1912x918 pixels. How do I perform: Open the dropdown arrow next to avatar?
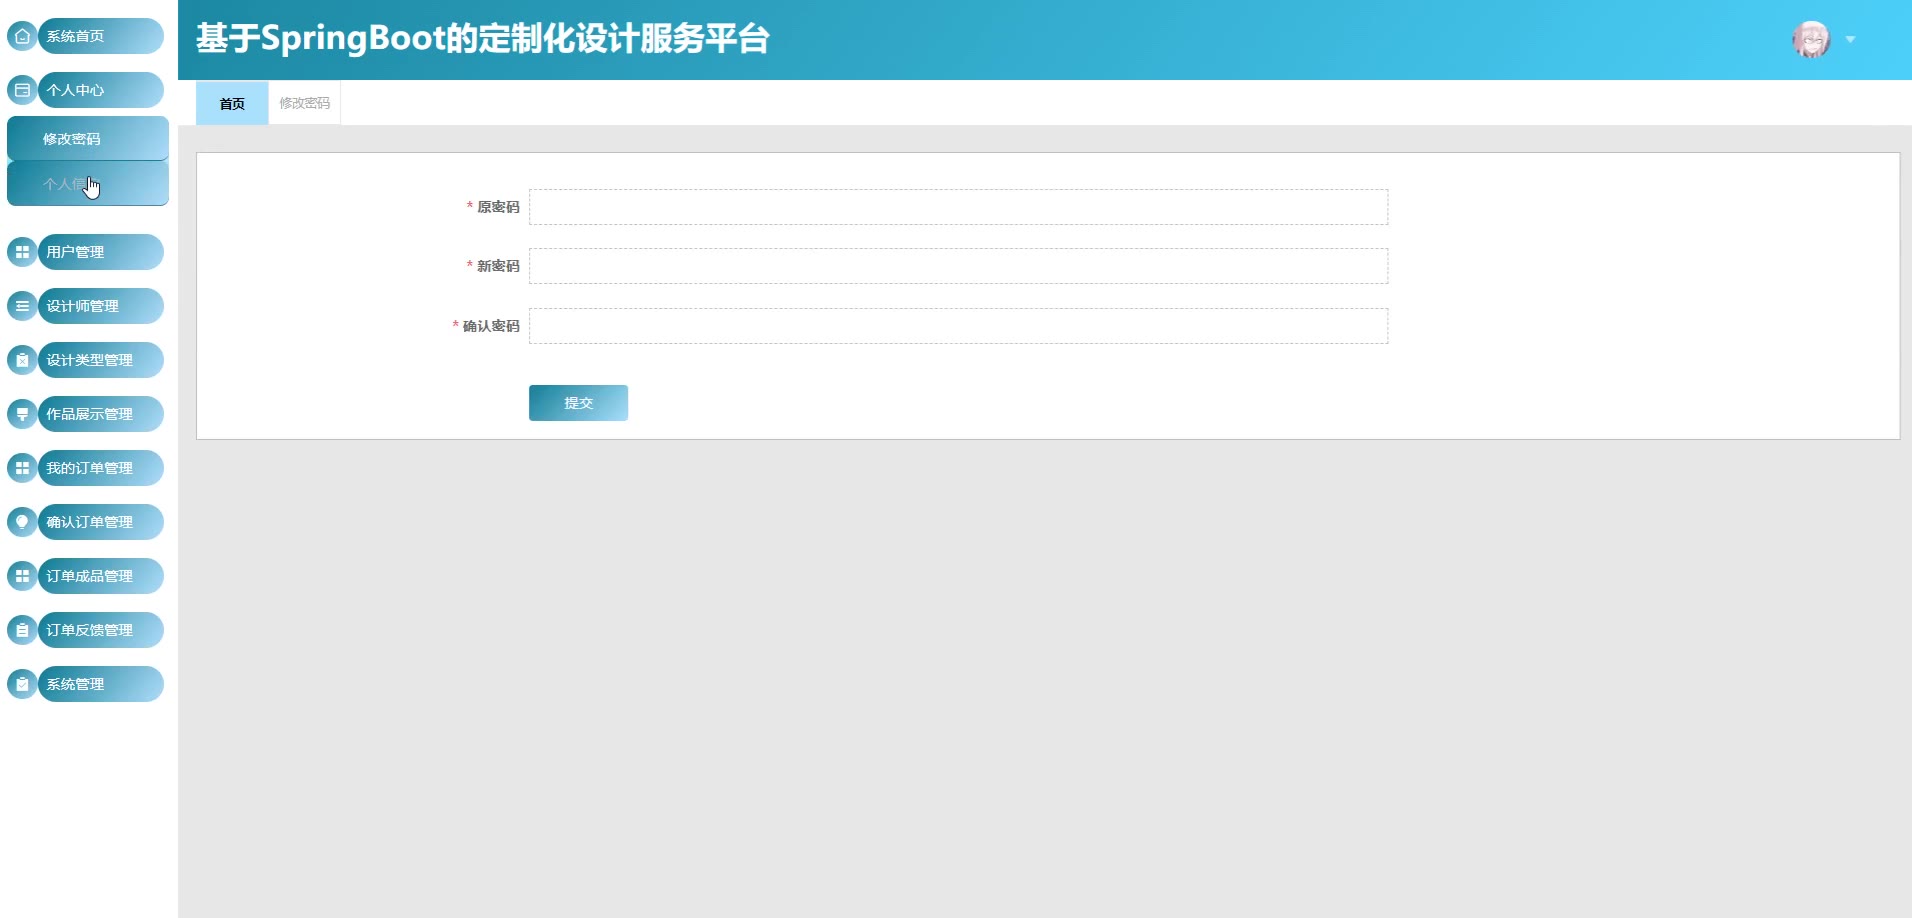coord(1850,40)
